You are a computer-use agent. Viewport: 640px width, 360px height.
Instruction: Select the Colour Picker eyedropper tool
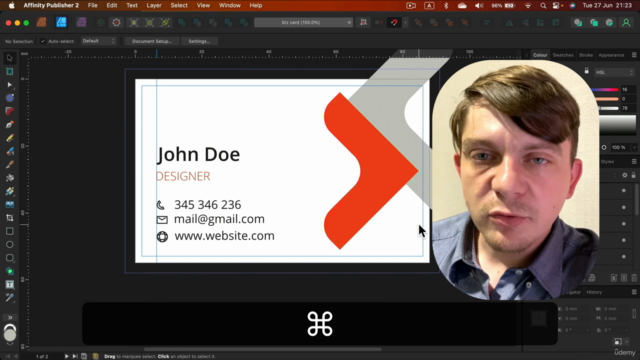point(10,298)
